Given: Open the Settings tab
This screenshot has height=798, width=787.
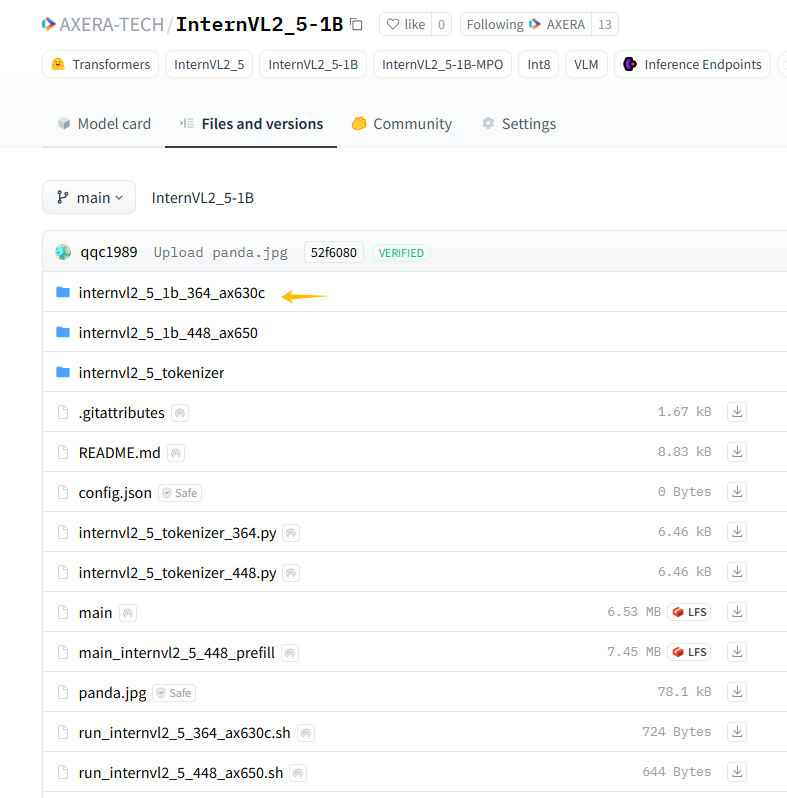Looking at the screenshot, I should pos(519,124).
